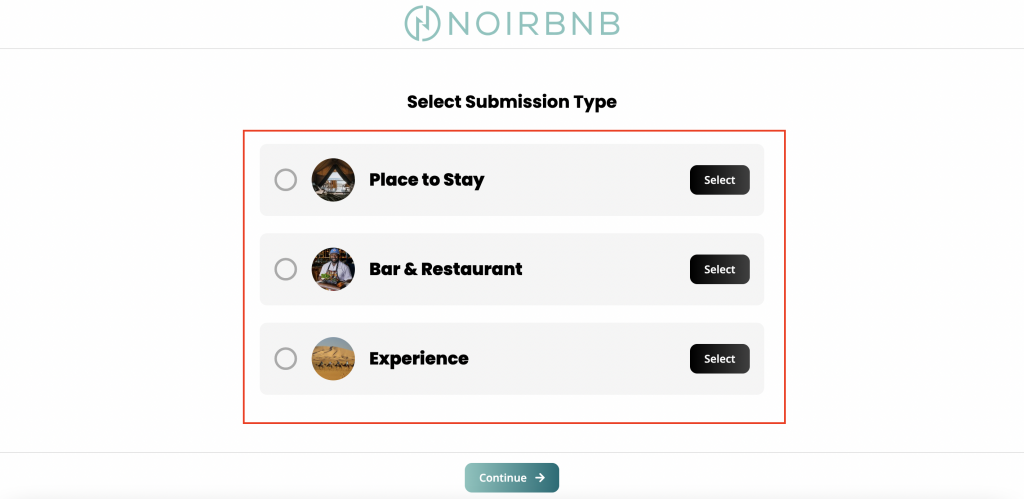Click the Select Submission Type heading

[512, 102]
